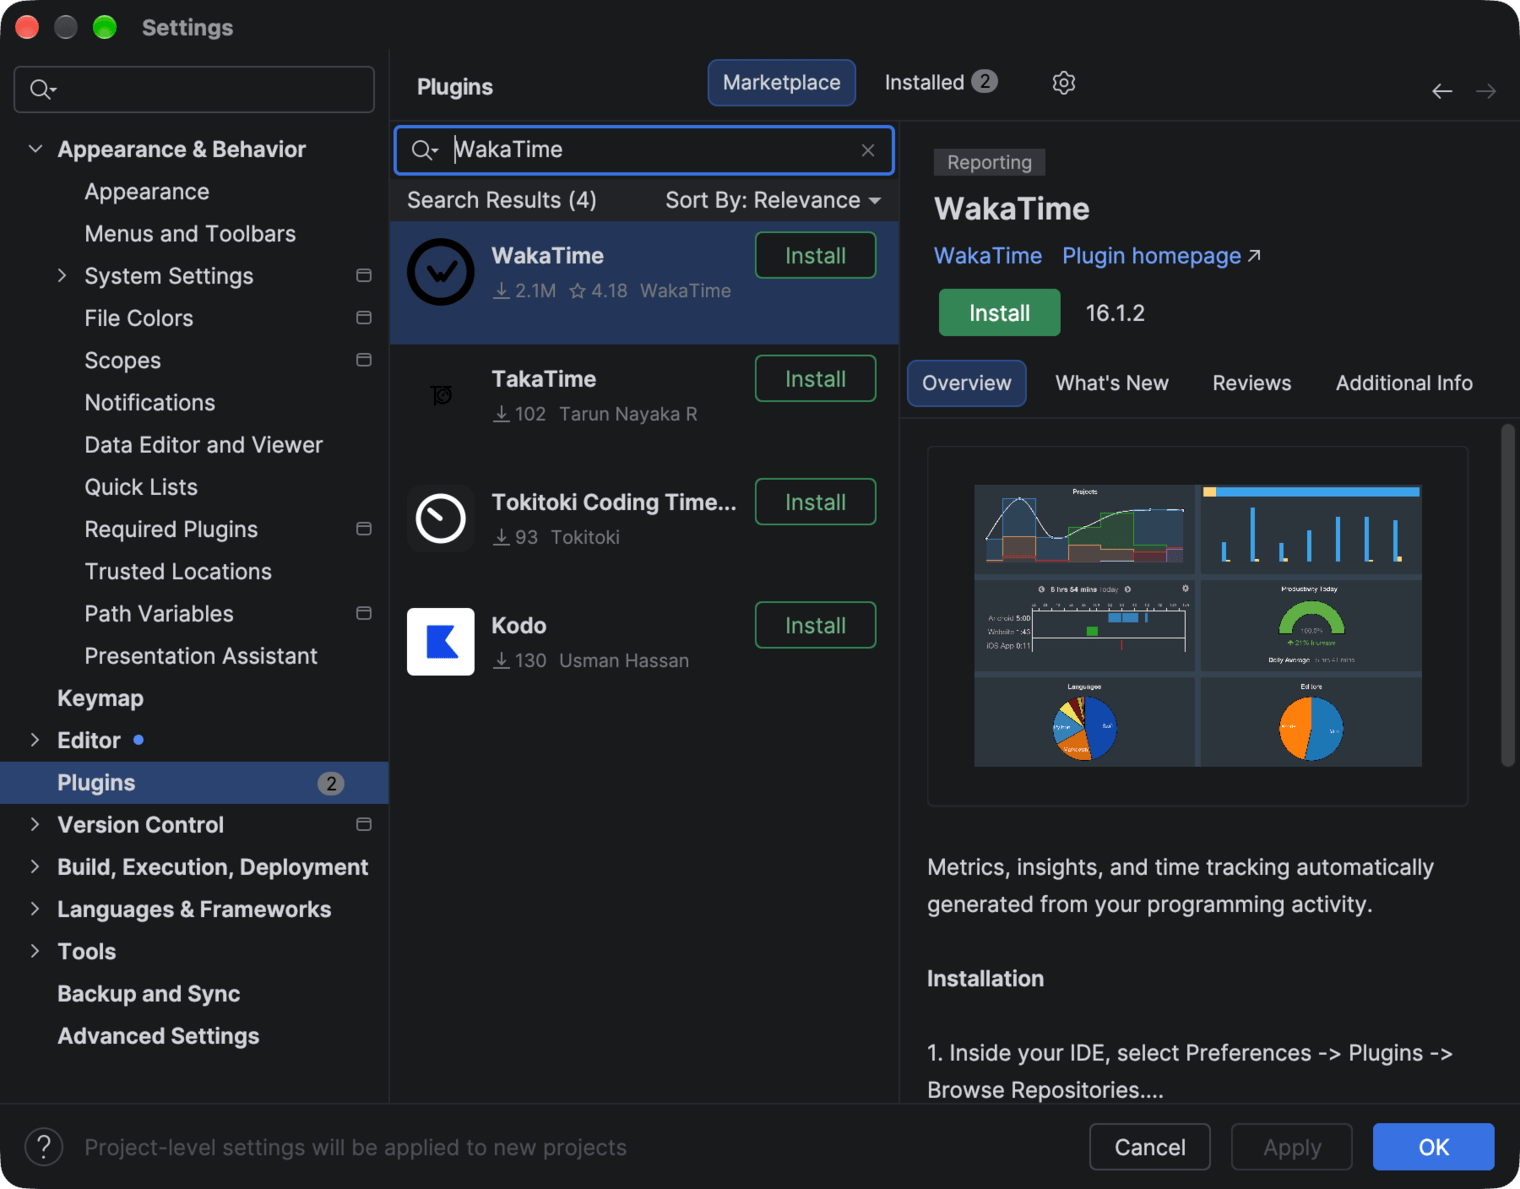Click WakaTime rating star icon
Viewport: 1520px width, 1189px height.
pyautogui.click(x=578, y=291)
